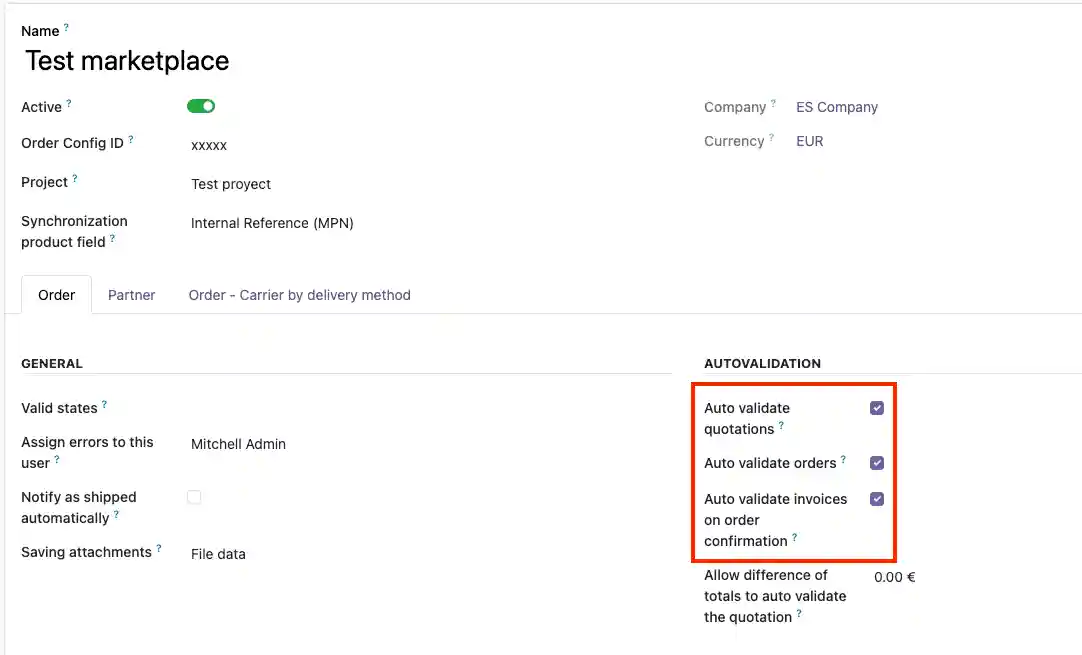1082x655 pixels.
Task: Click the help icon beside Active label
Action: pyautogui.click(x=69, y=103)
